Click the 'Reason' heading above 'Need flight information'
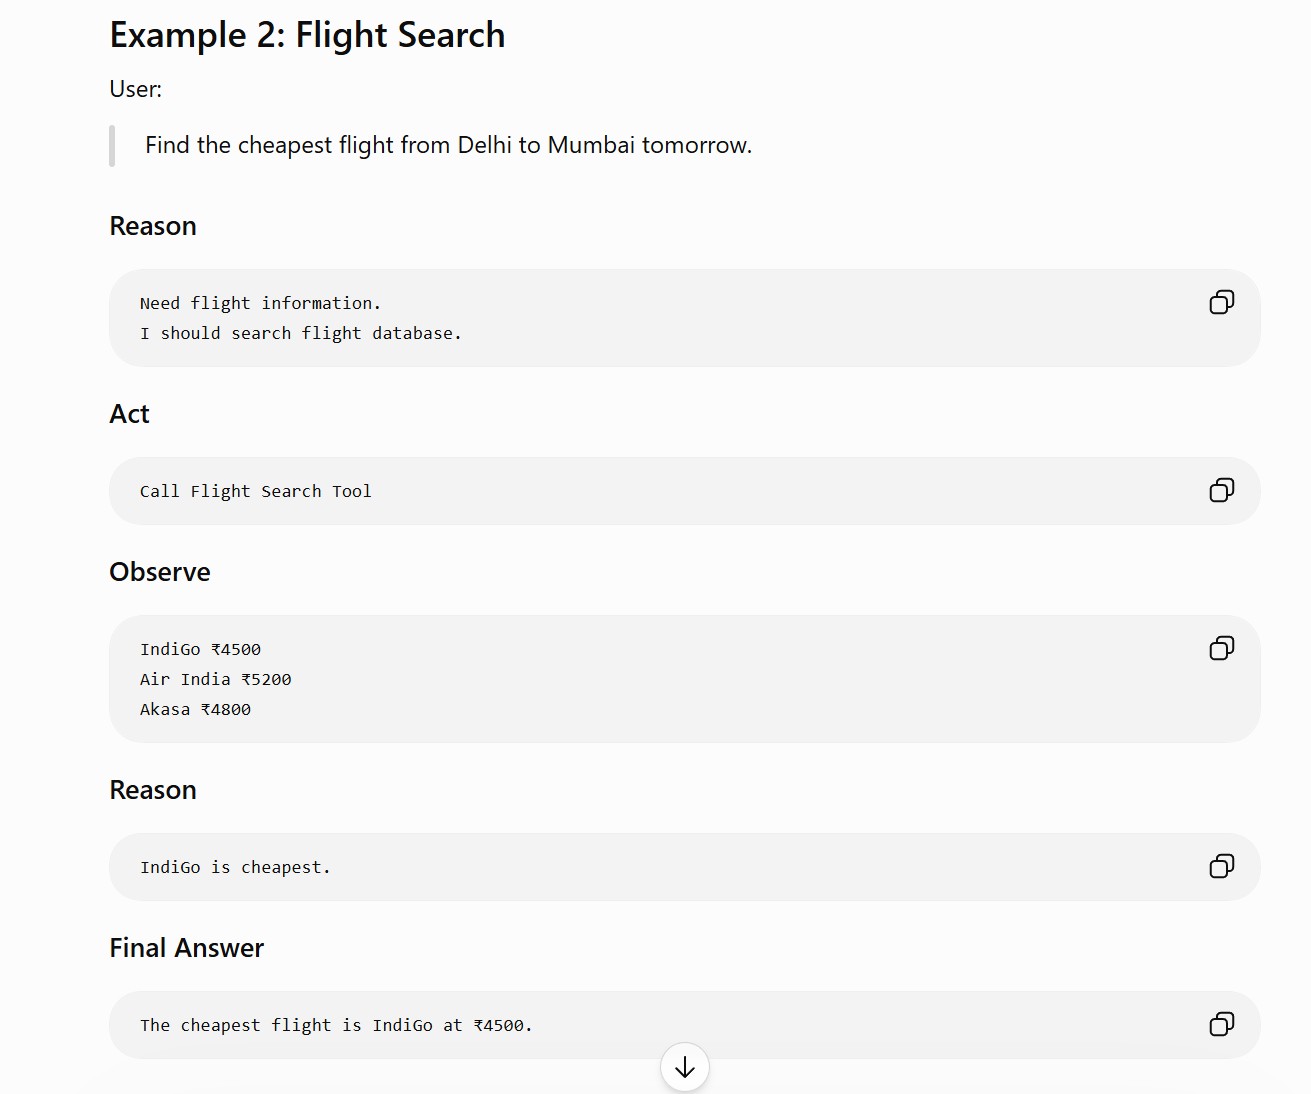The image size is (1311, 1094). click(x=153, y=226)
